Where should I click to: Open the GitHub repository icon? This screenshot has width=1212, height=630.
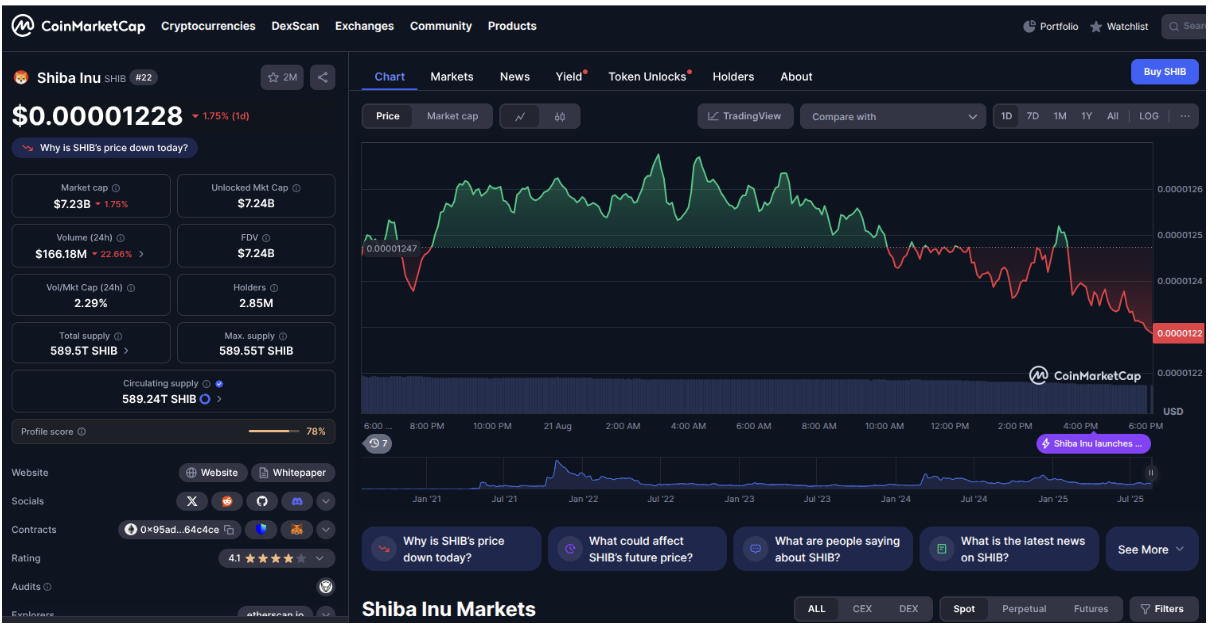(x=262, y=501)
